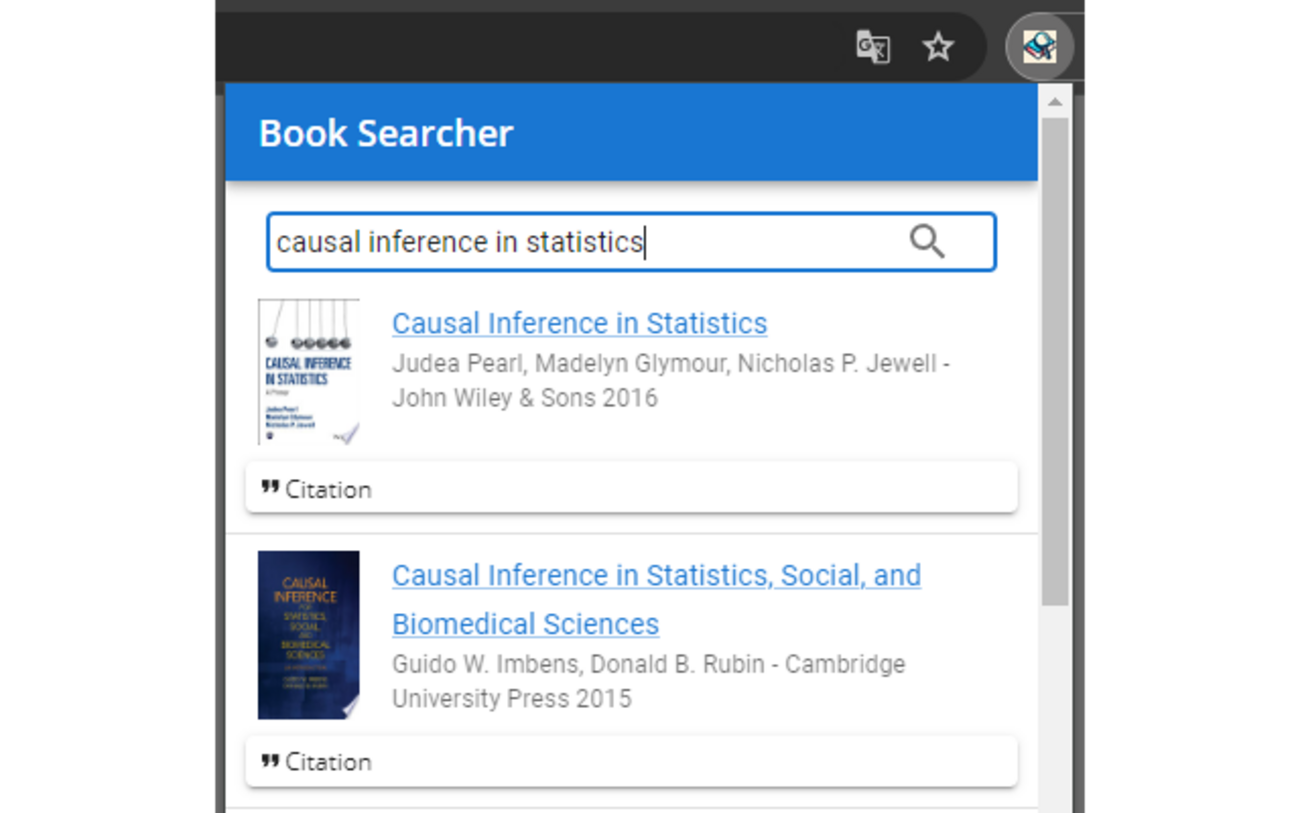Click the "Book Searcher" header title
The width and height of the screenshot is (1300, 813).
pos(386,133)
